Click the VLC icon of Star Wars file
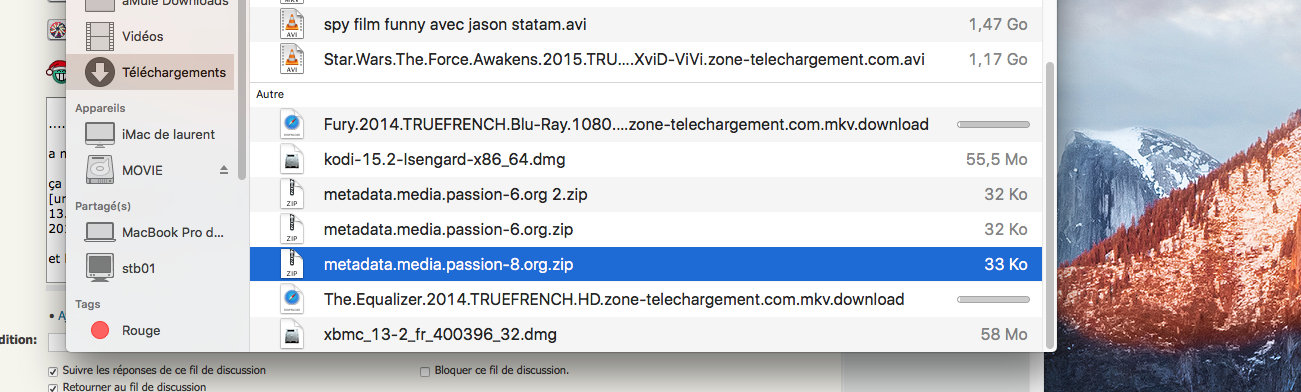Screen dimensions: 1301x392 point(291,59)
